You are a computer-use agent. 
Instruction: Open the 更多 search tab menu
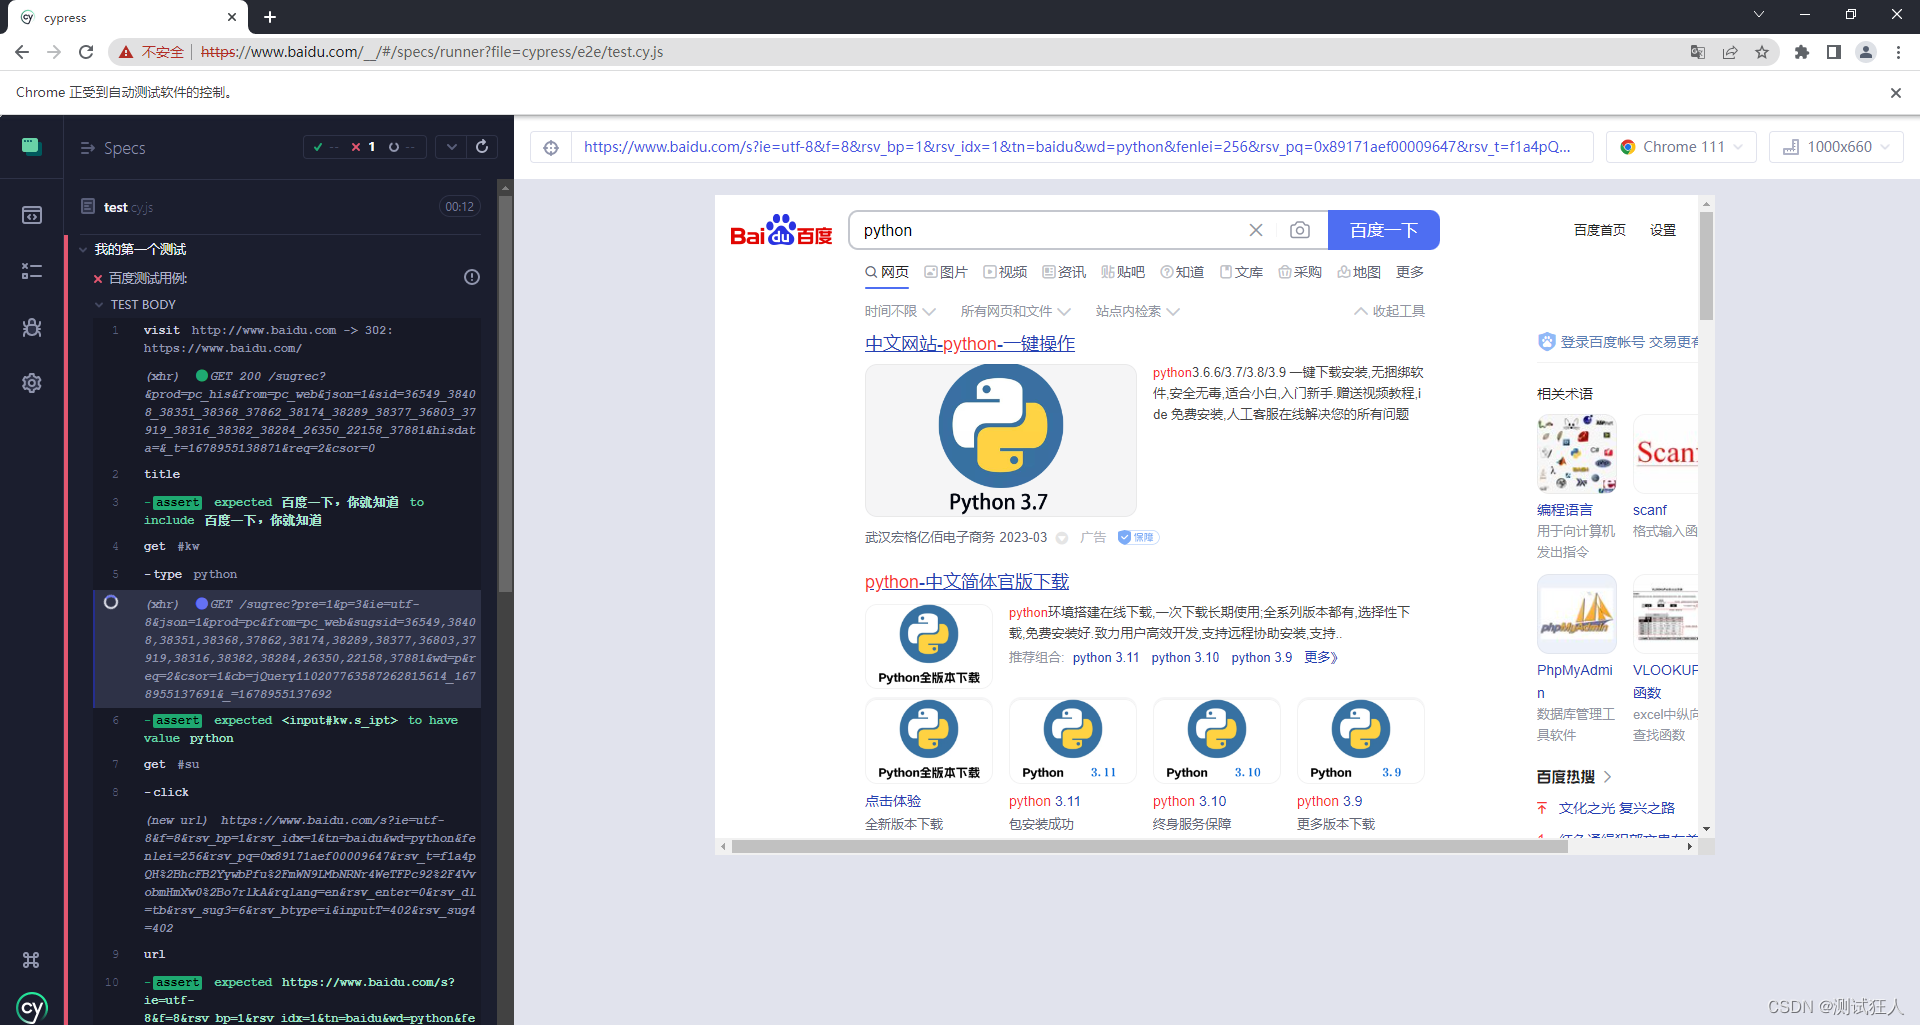point(1410,272)
